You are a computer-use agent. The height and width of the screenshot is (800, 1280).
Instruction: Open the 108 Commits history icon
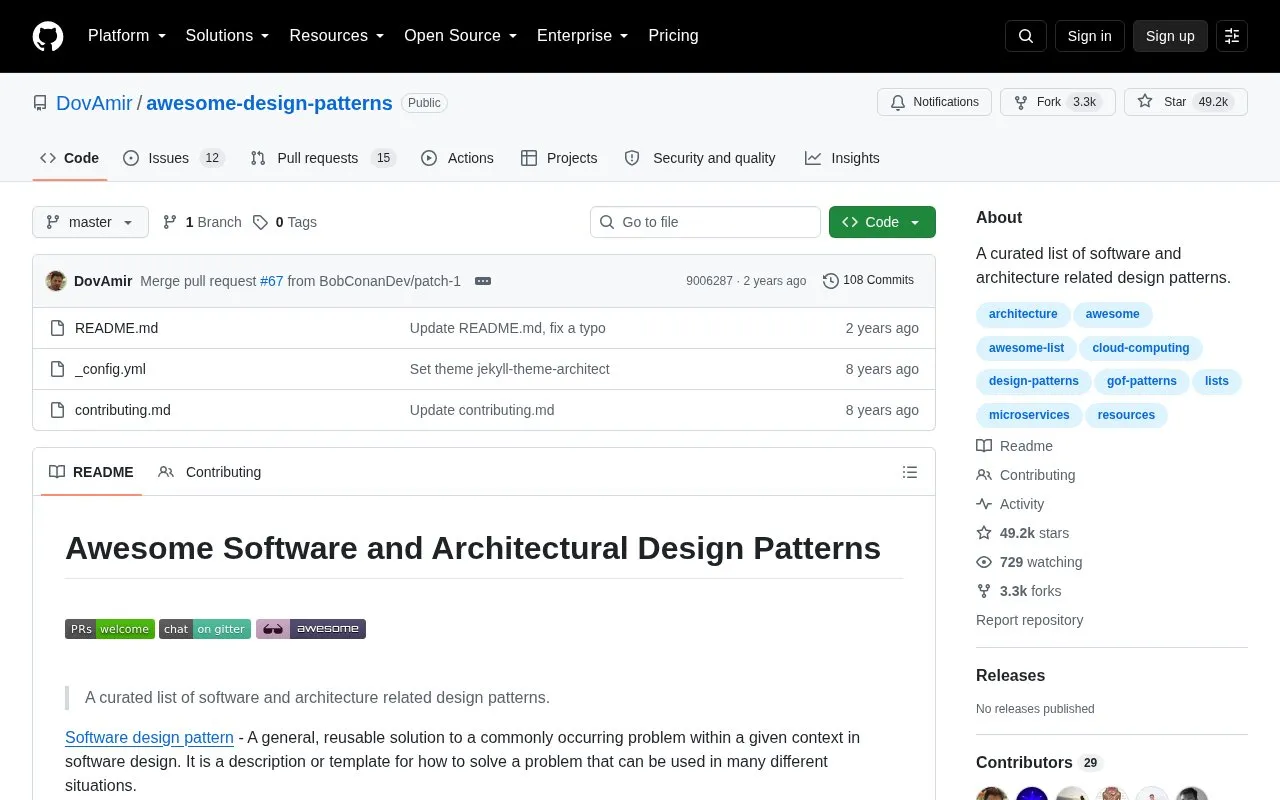click(x=868, y=281)
